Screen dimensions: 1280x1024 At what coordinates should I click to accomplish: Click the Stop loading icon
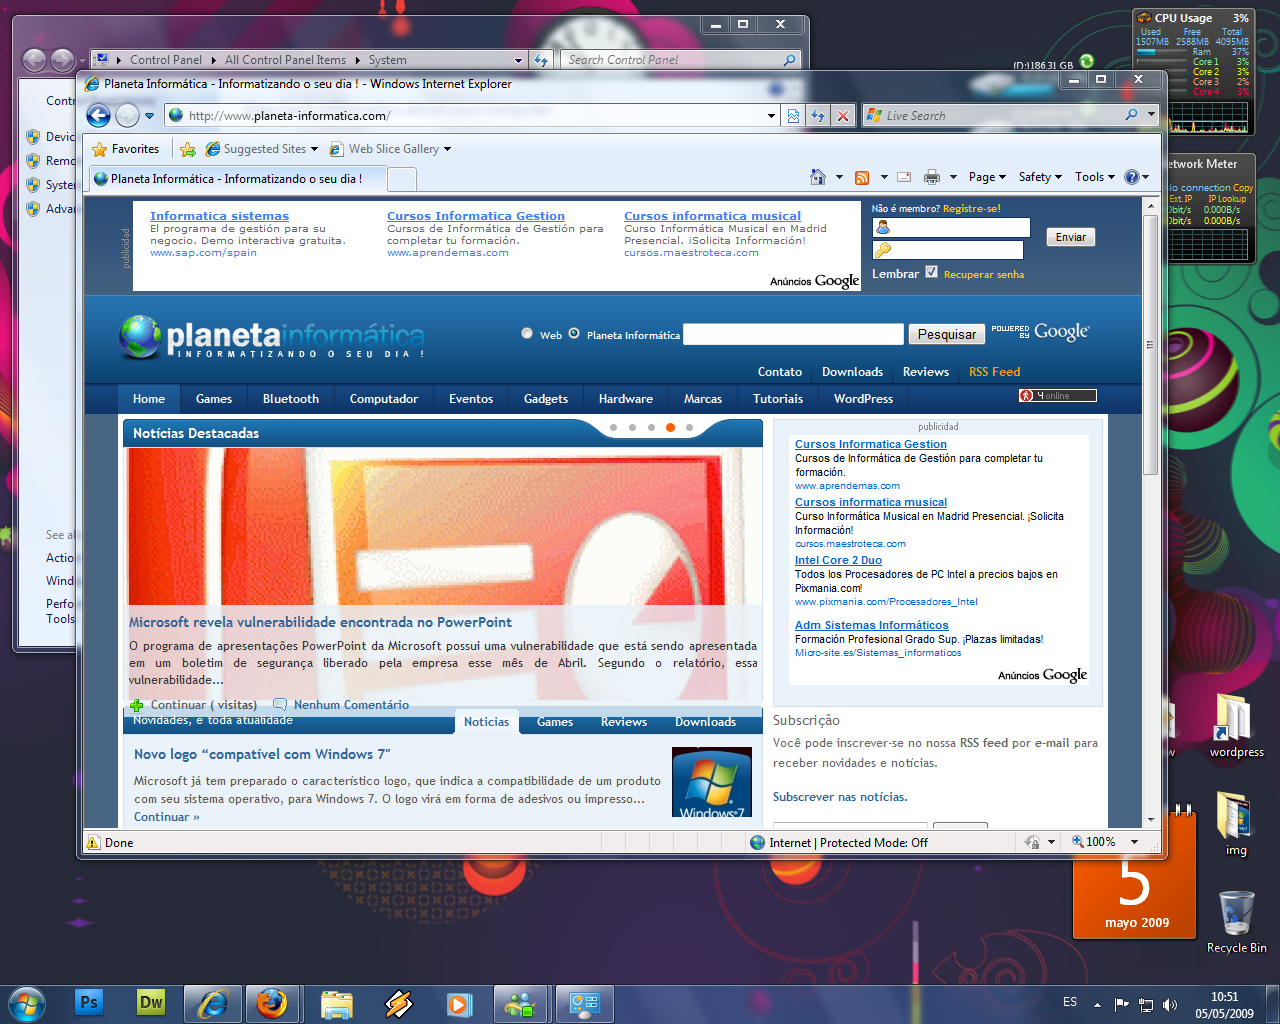click(843, 116)
